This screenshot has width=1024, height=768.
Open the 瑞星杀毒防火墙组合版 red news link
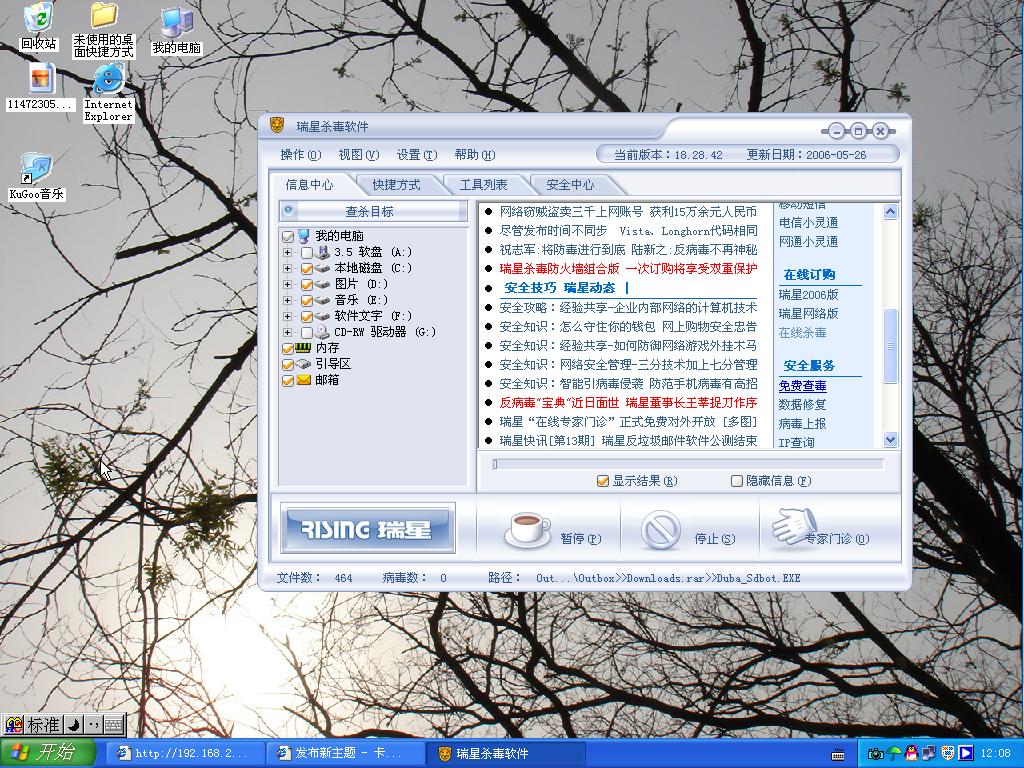pyautogui.click(x=628, y=268)
